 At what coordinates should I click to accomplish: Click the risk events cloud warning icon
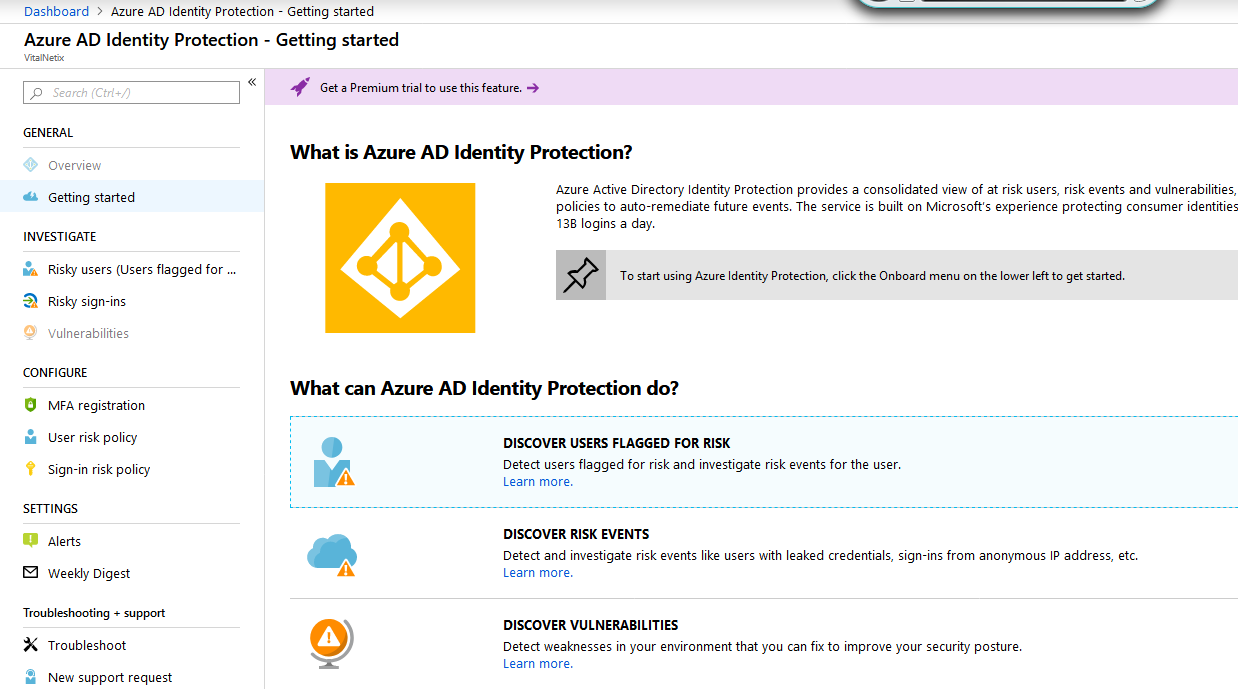click(x=332, y=555)
